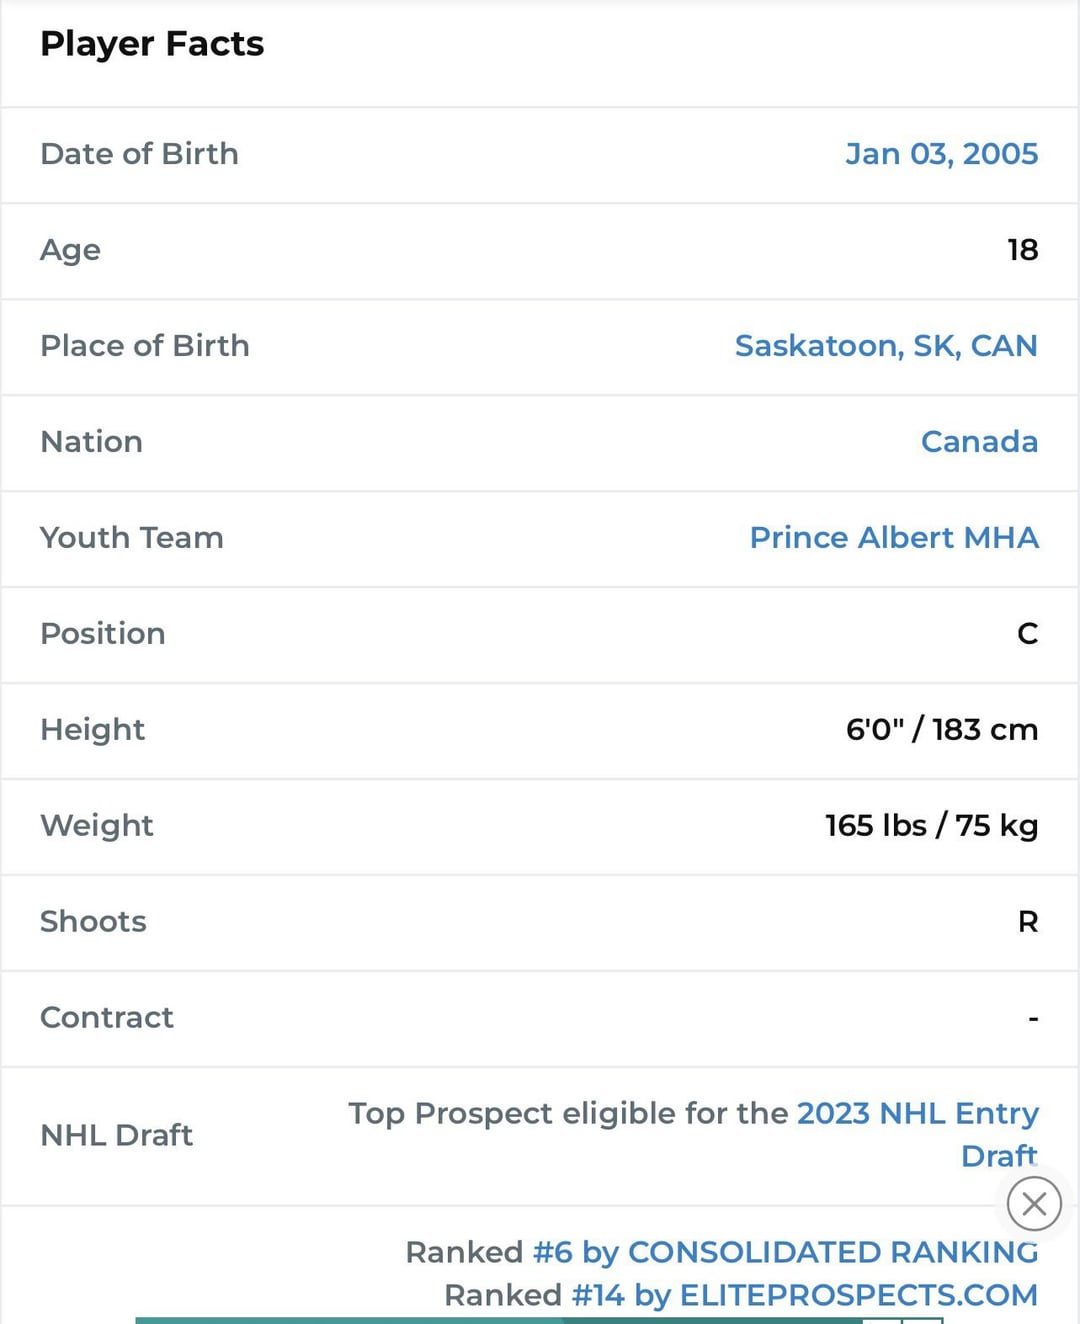
Task: Click the Date of Birth label
Action: click(139, 154)
